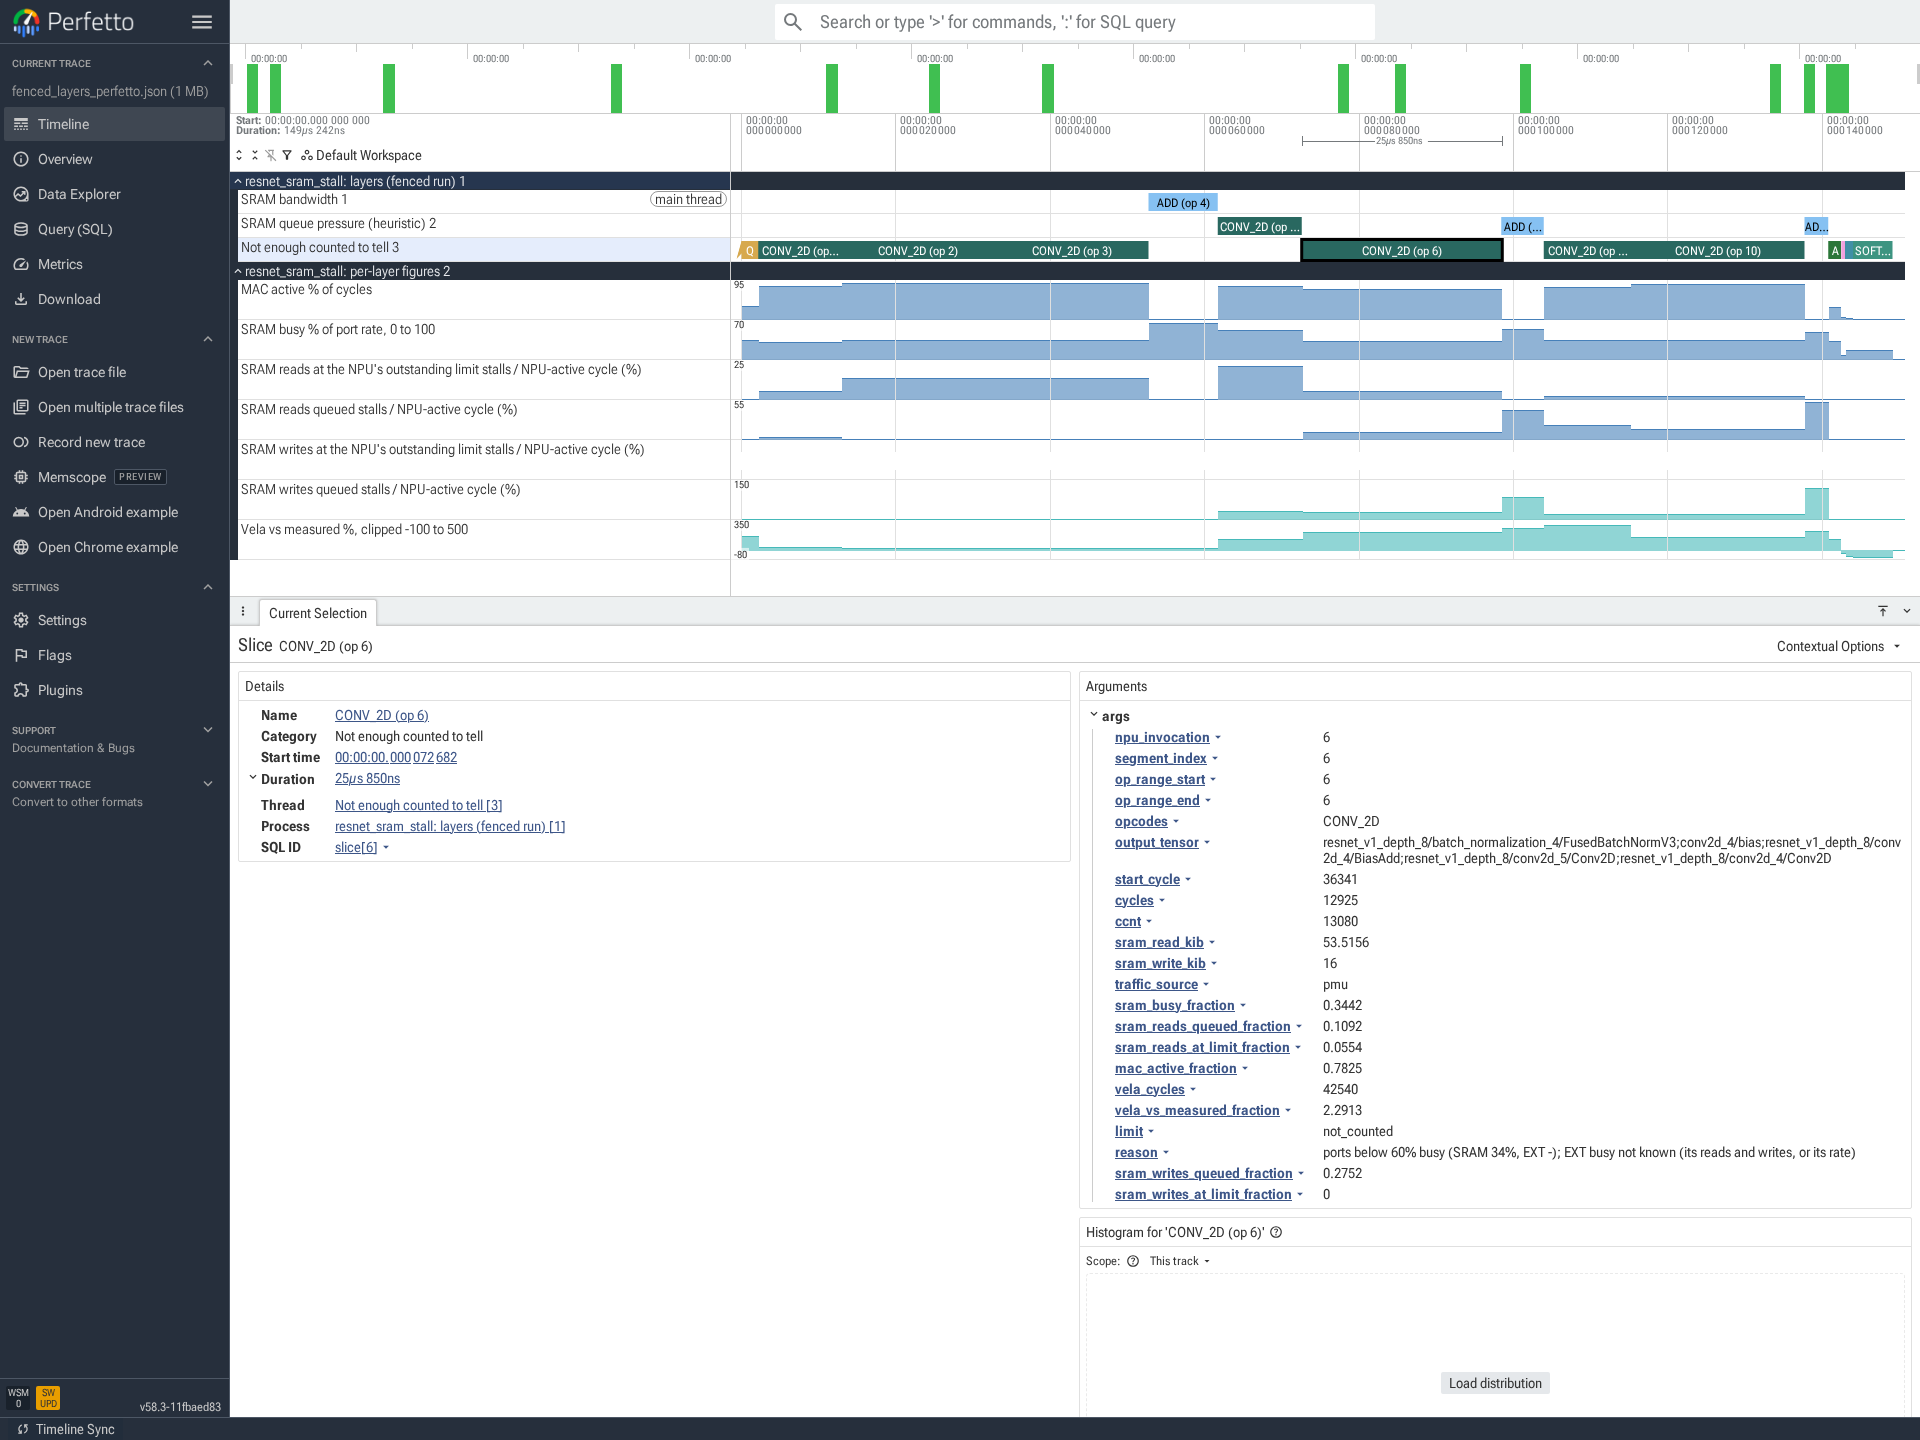Click the Open trace file folder icon

coord(21,372)
